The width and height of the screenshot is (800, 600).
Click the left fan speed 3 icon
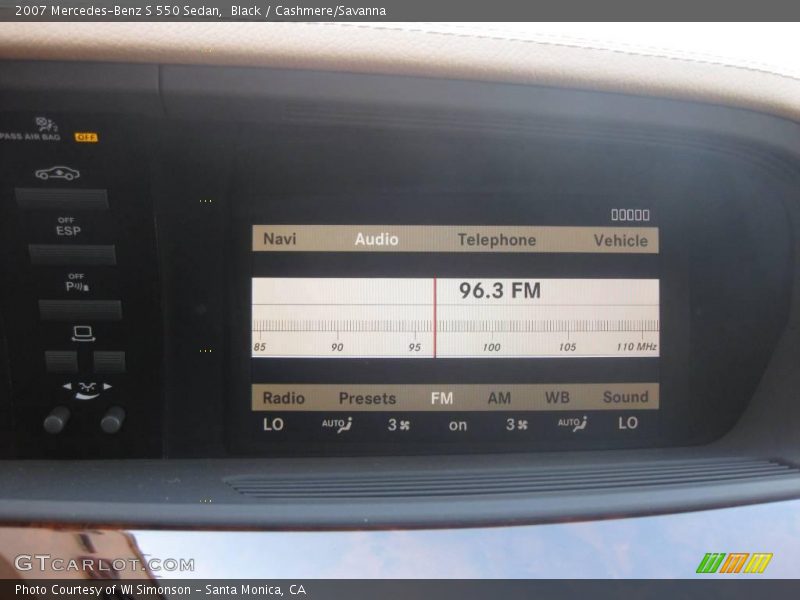tap(399, 424)
